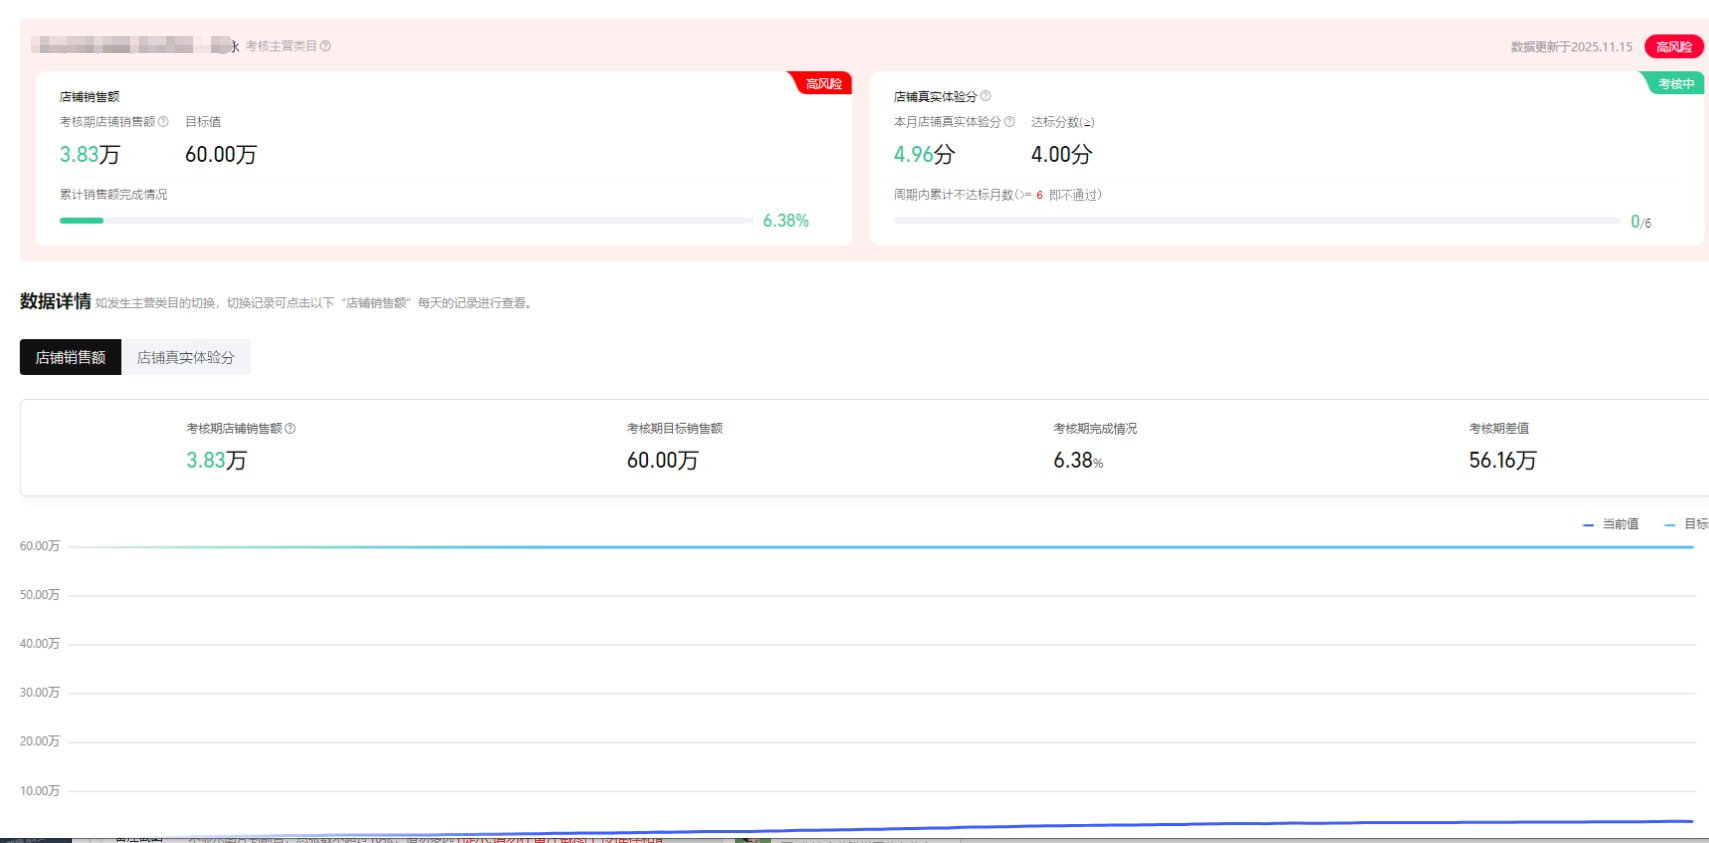Click the red 高风险 pill badge at top right

pyautogui.click(x=1673, y=47)
